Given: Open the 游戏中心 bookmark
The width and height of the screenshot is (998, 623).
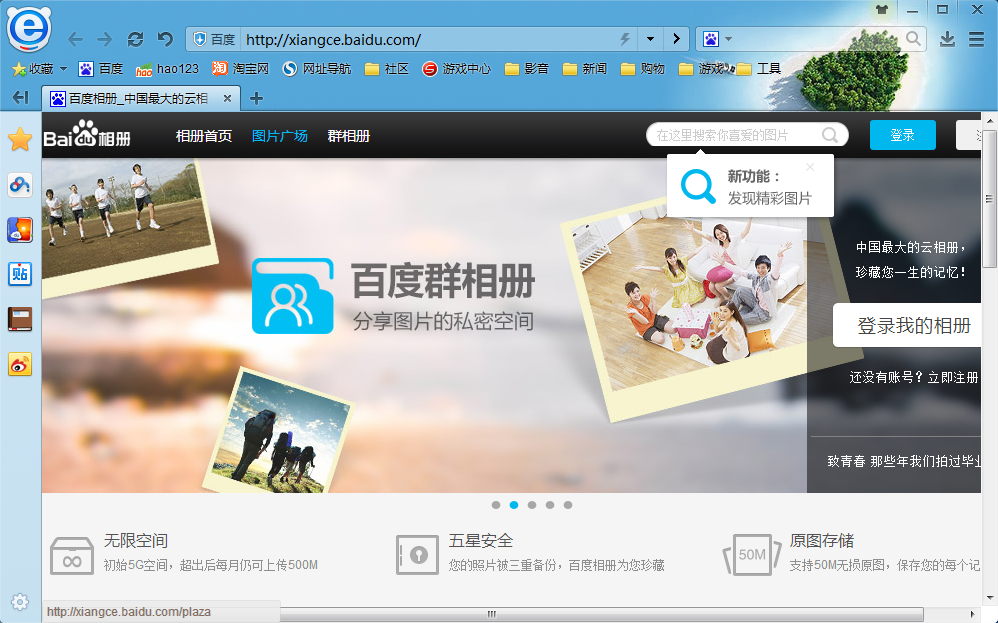Looking at the screenshot, I should point(456,68).
